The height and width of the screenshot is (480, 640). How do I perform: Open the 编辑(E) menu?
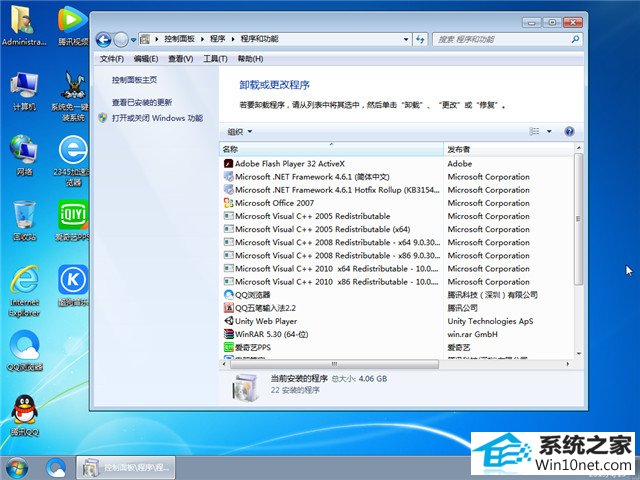[x=146, y=59]
